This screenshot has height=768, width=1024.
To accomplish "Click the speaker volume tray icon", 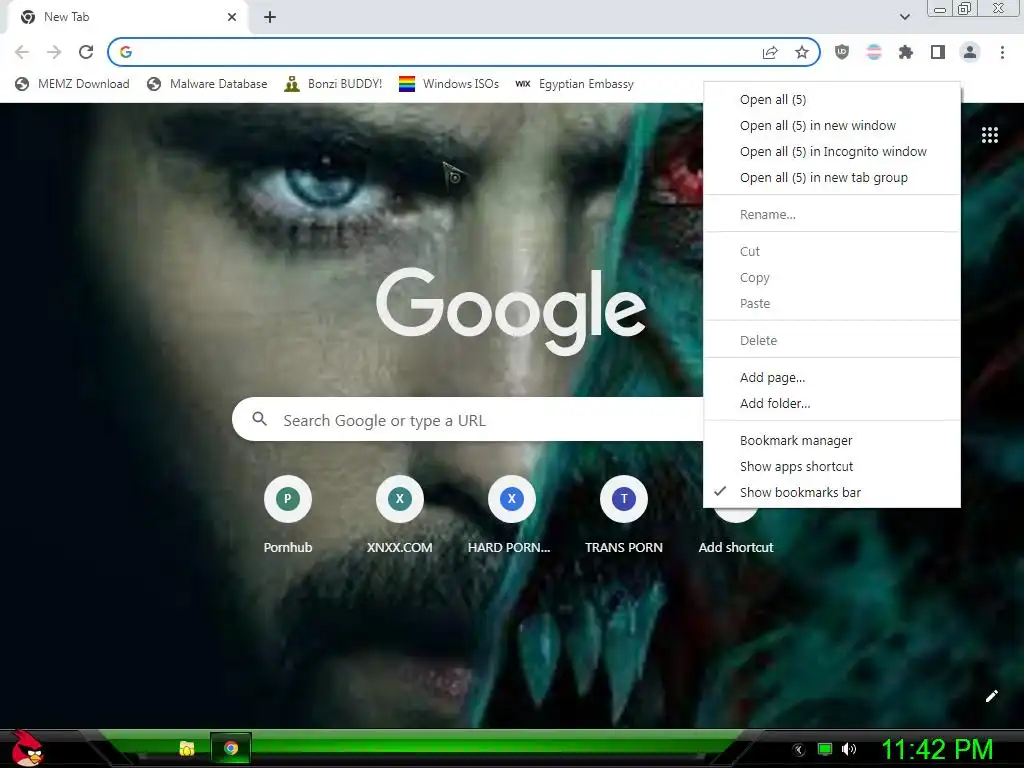I will pos(849,749).
